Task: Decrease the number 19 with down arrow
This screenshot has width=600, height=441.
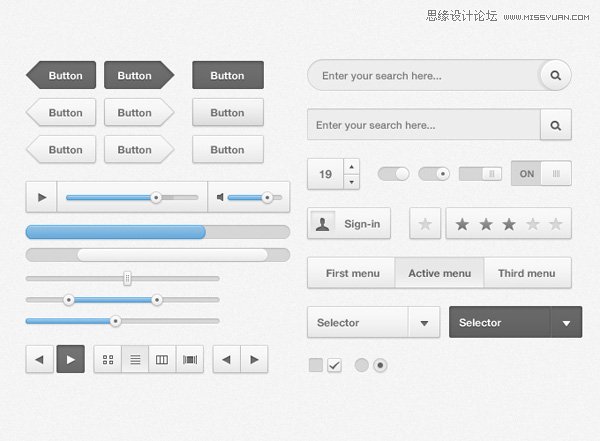Action: [x=351, y=182]
